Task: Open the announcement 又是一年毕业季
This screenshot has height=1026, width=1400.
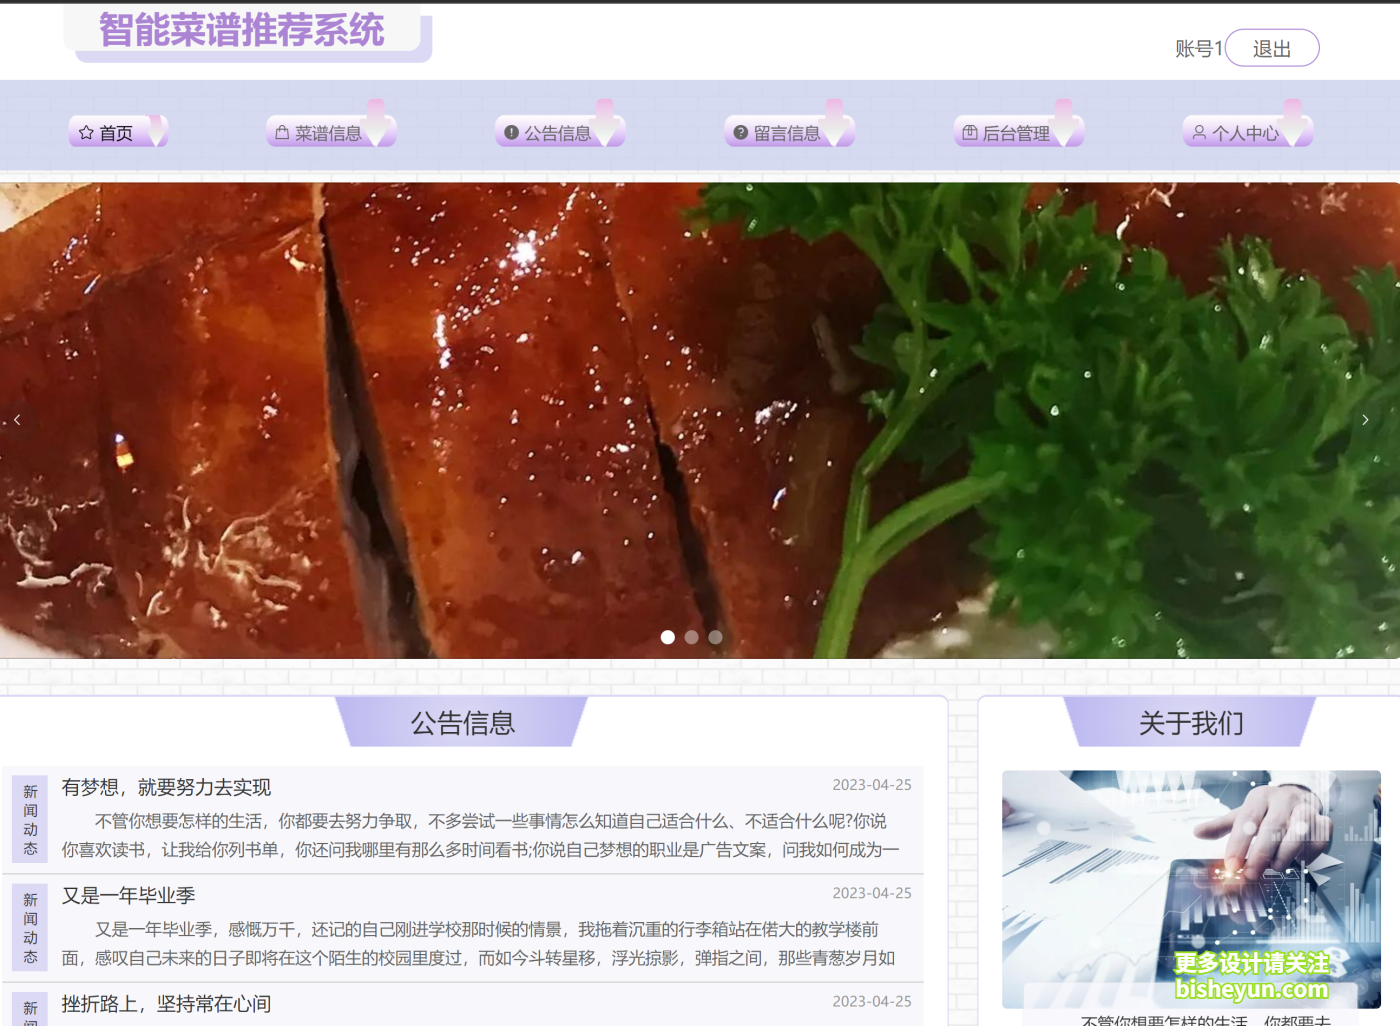Action: [129, 895]
